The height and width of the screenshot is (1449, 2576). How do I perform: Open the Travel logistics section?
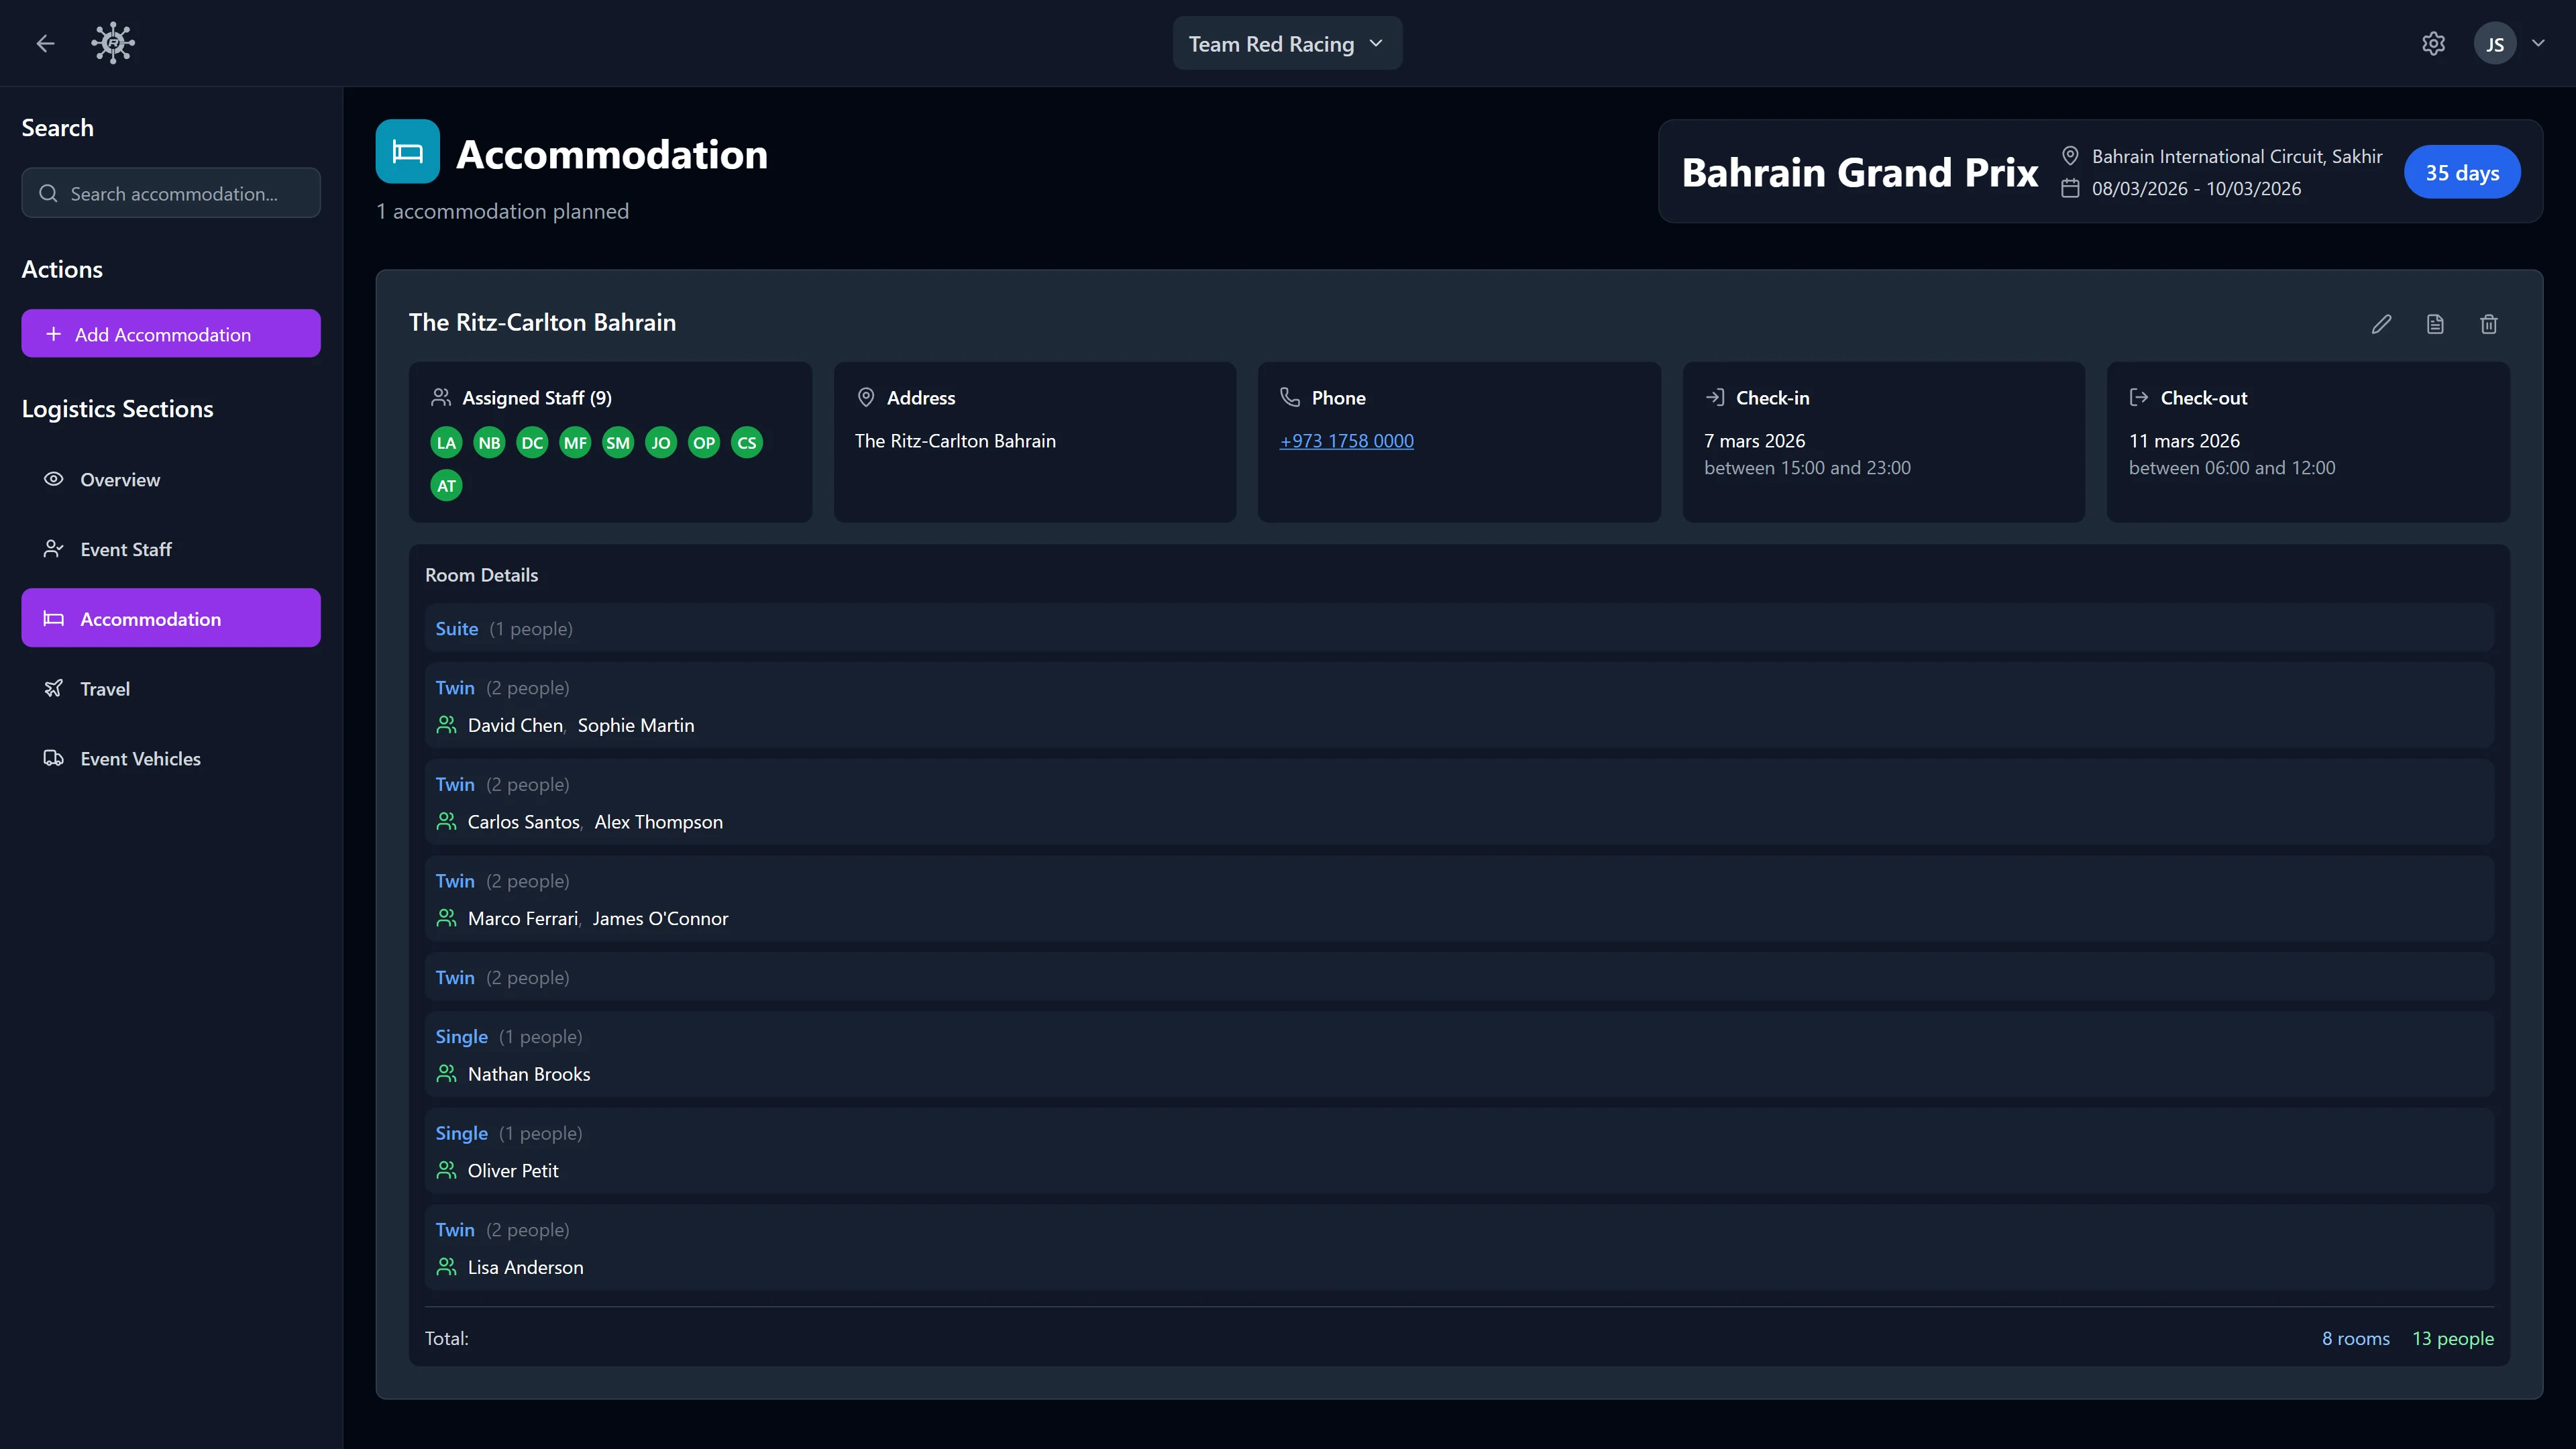[x=104, y=688]
